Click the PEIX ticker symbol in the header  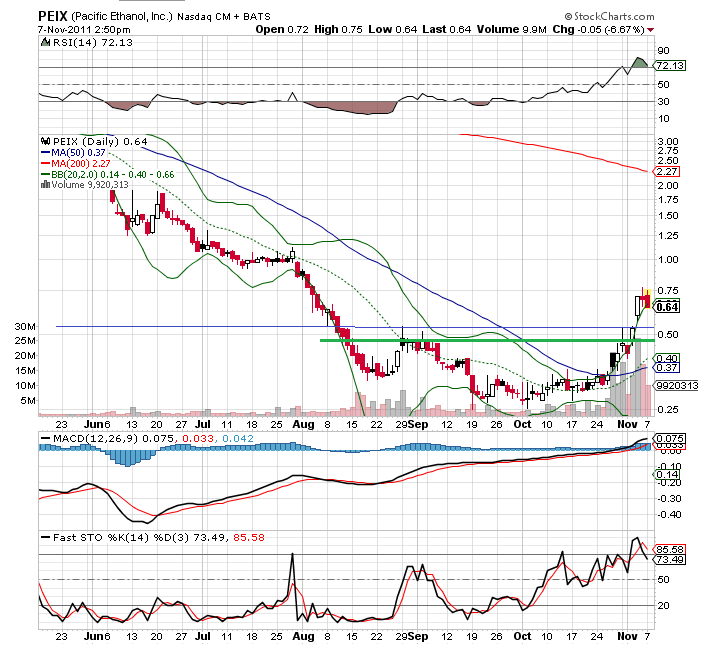tap(53, 17)
